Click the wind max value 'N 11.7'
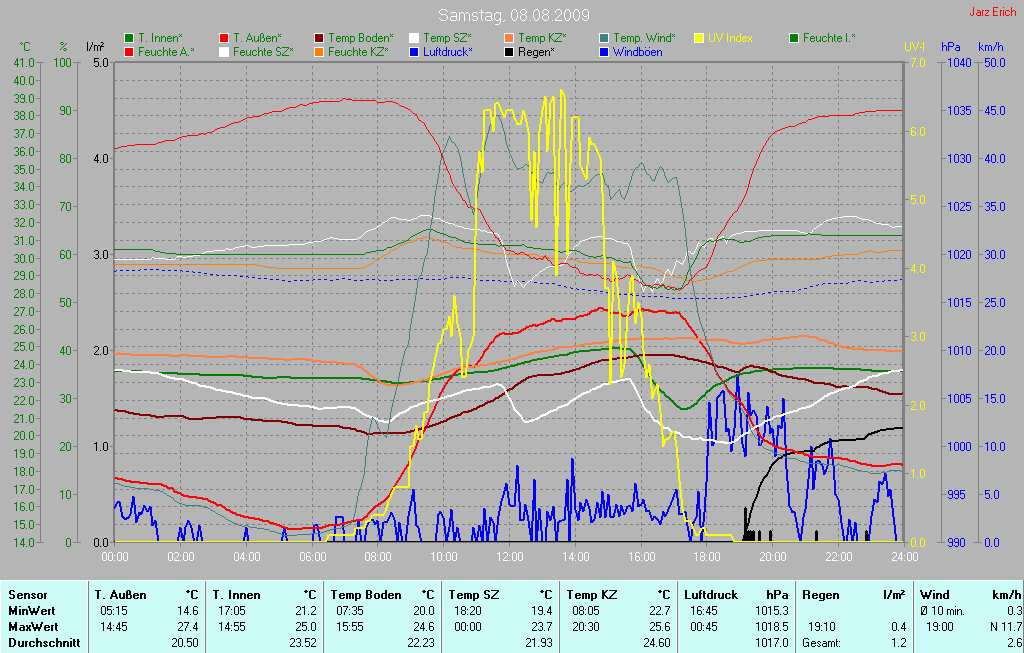 (x=1006, y=627)
